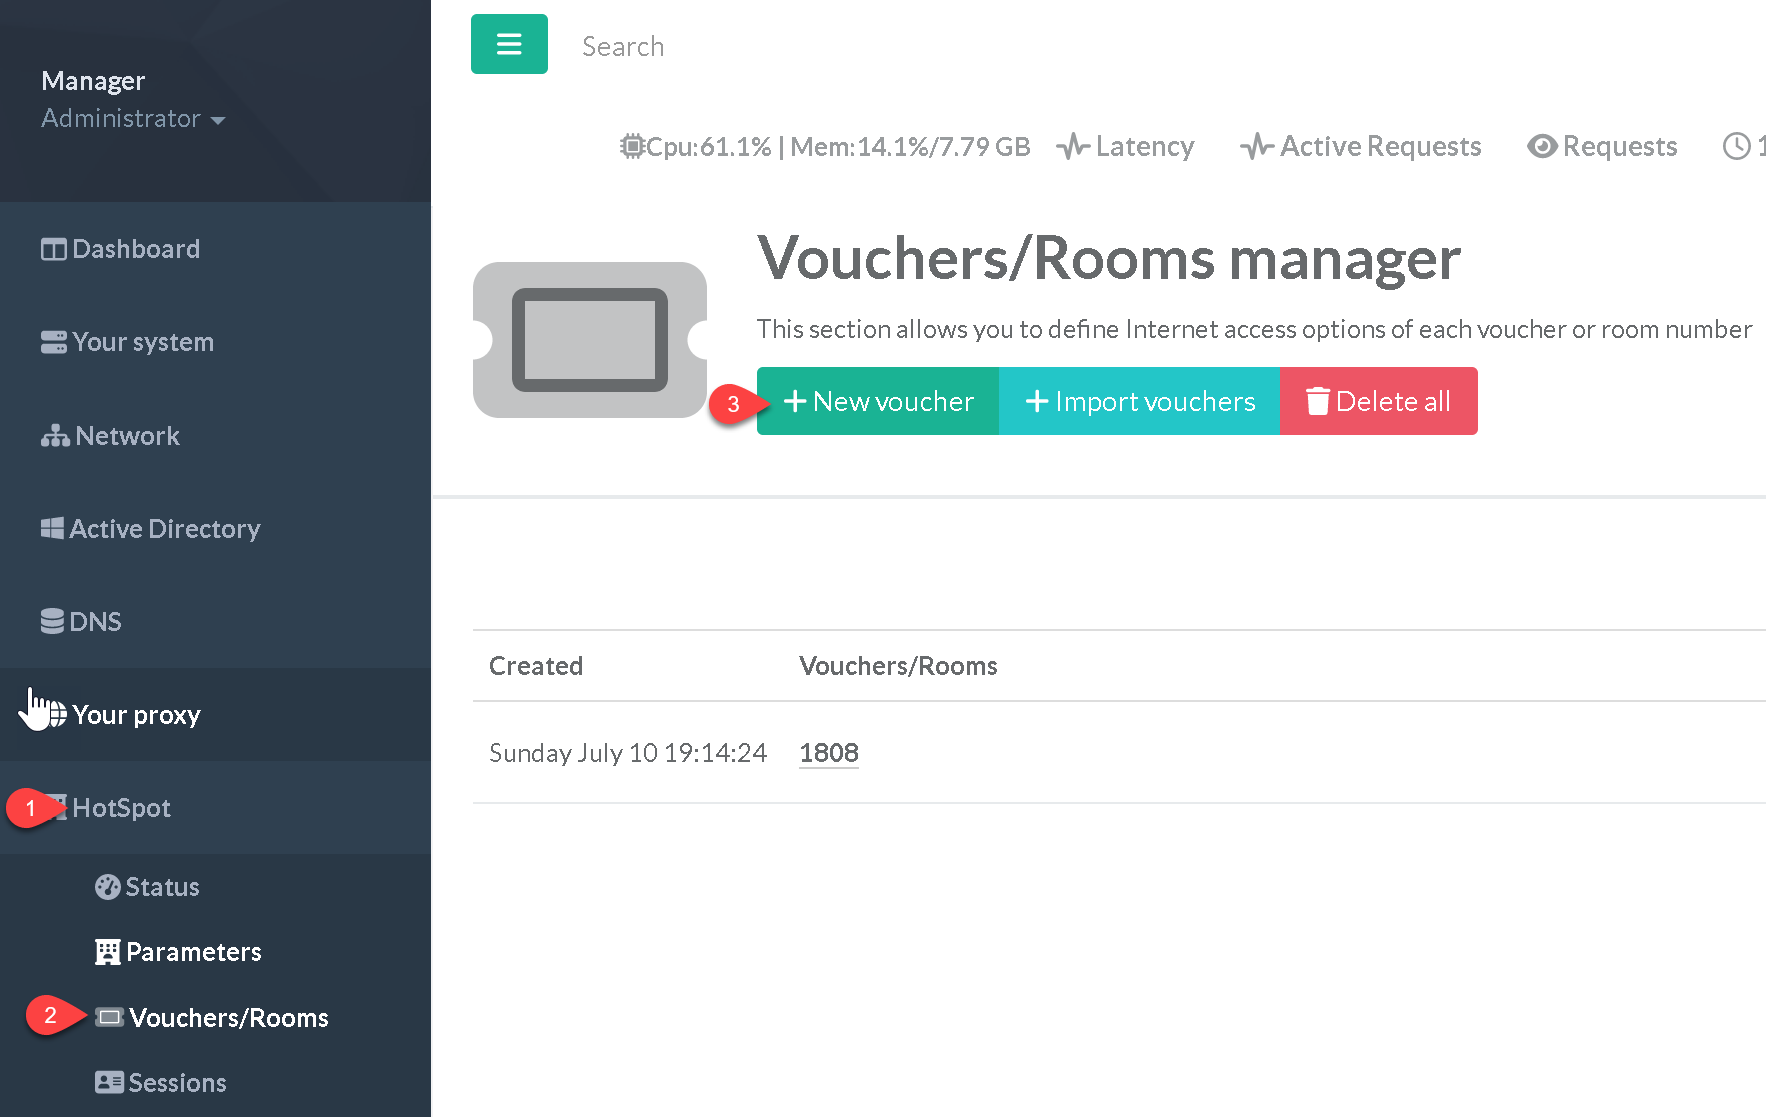Click the DNS database icon
The width and height of the screenshot is (1766, 1117).
[x=52, y=621]
